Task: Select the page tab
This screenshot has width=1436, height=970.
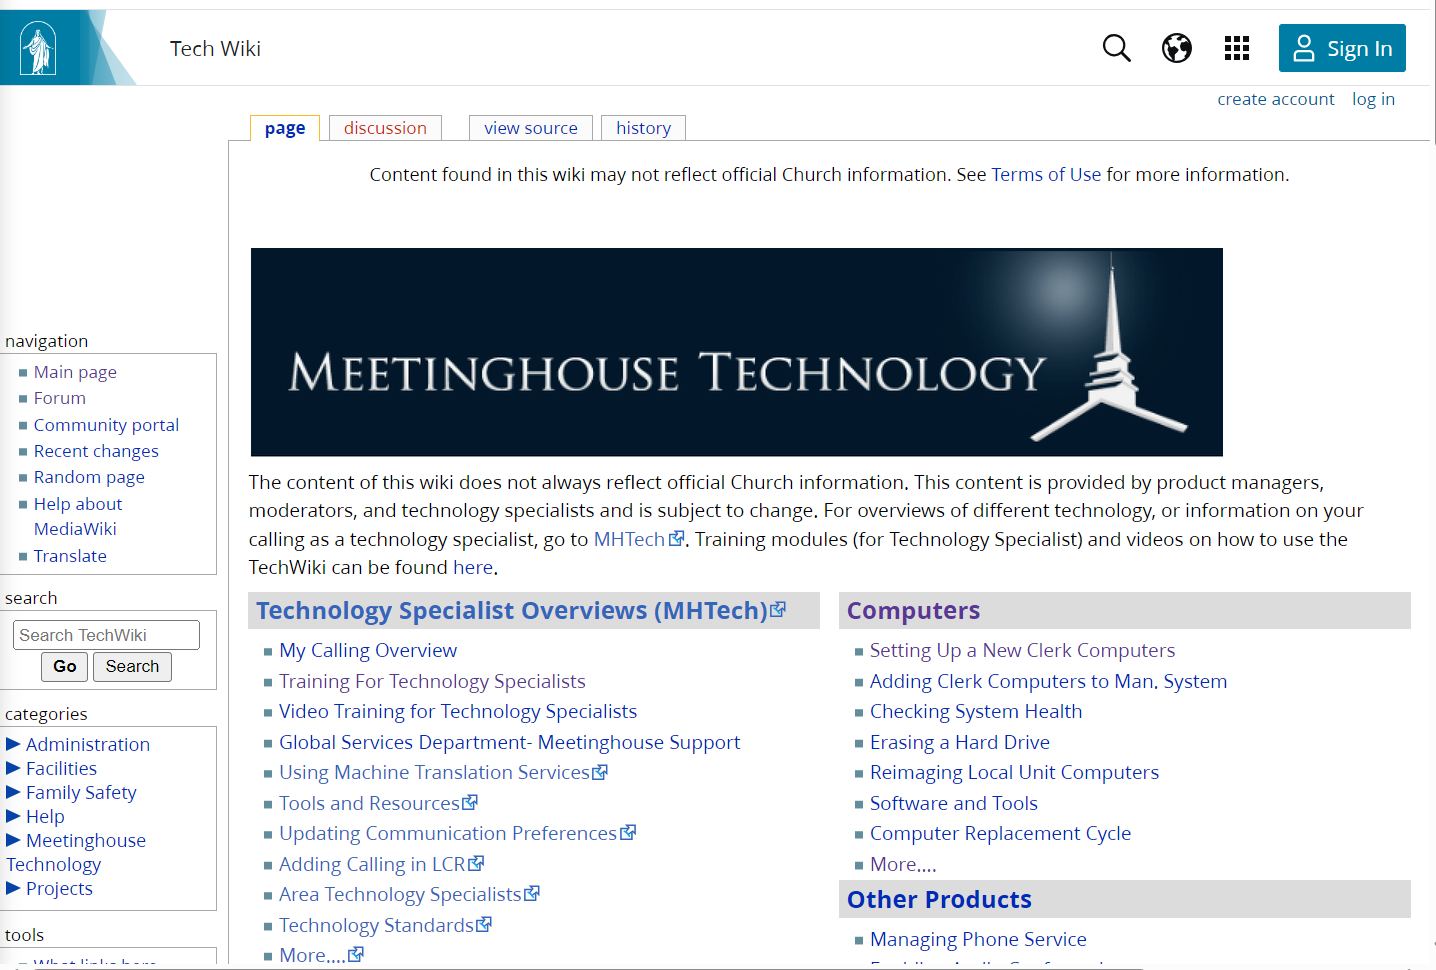Action: click(x=285, y=128)
